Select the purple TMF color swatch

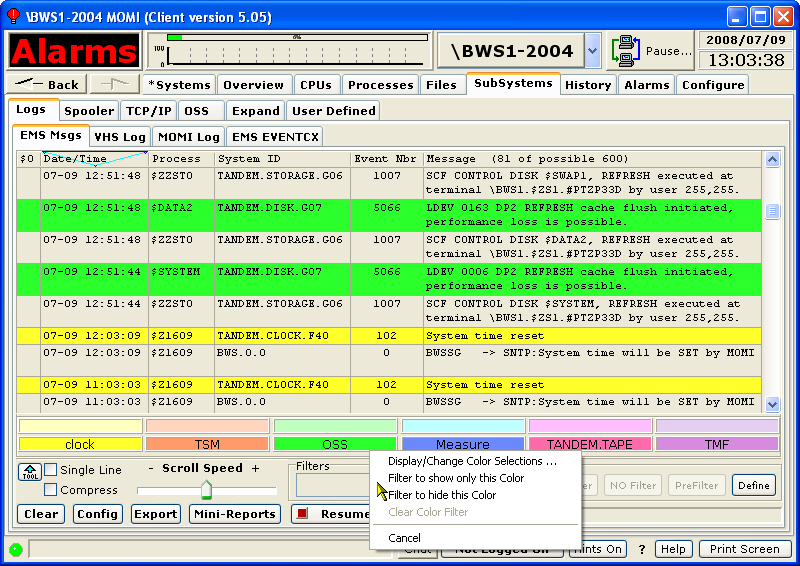pyautogui.click(x=717, y=444)
